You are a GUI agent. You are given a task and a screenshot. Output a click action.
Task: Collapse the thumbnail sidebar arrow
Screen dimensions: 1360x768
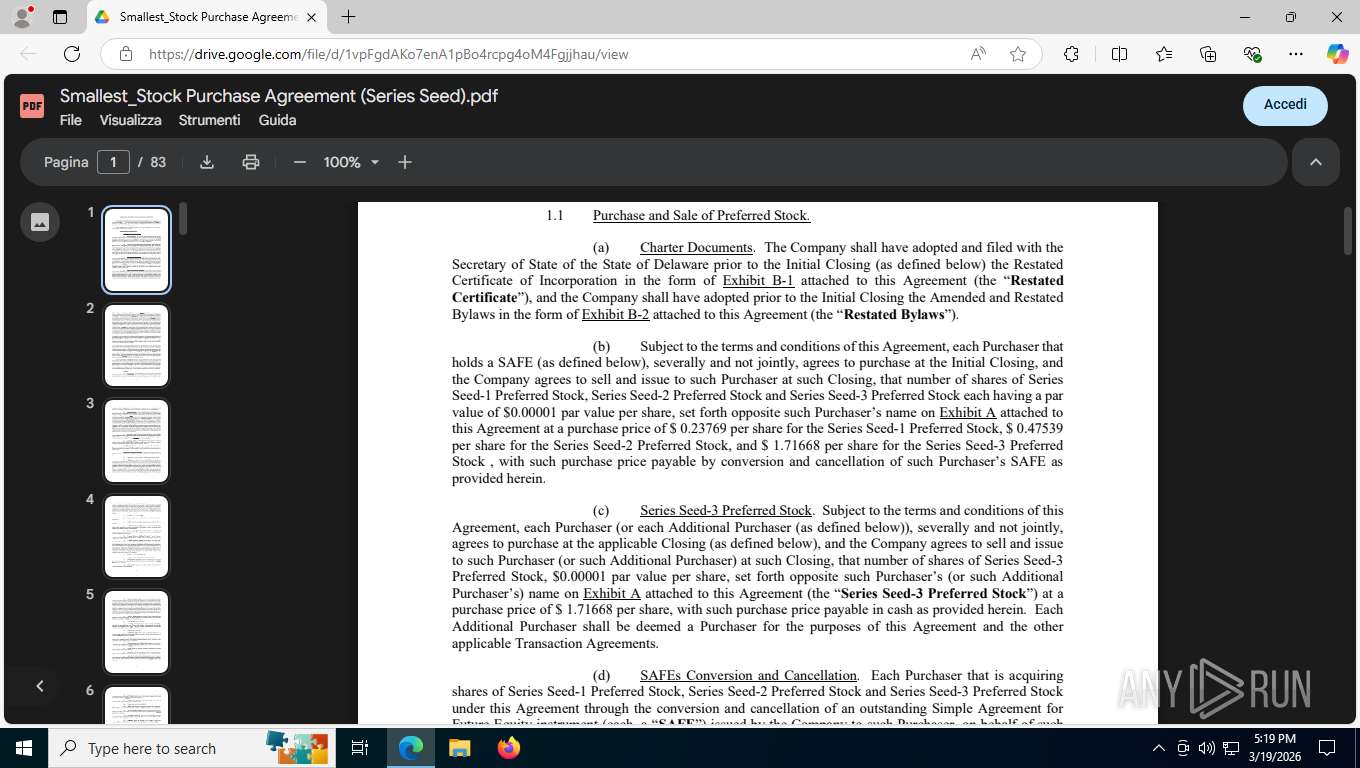(40, 686)
